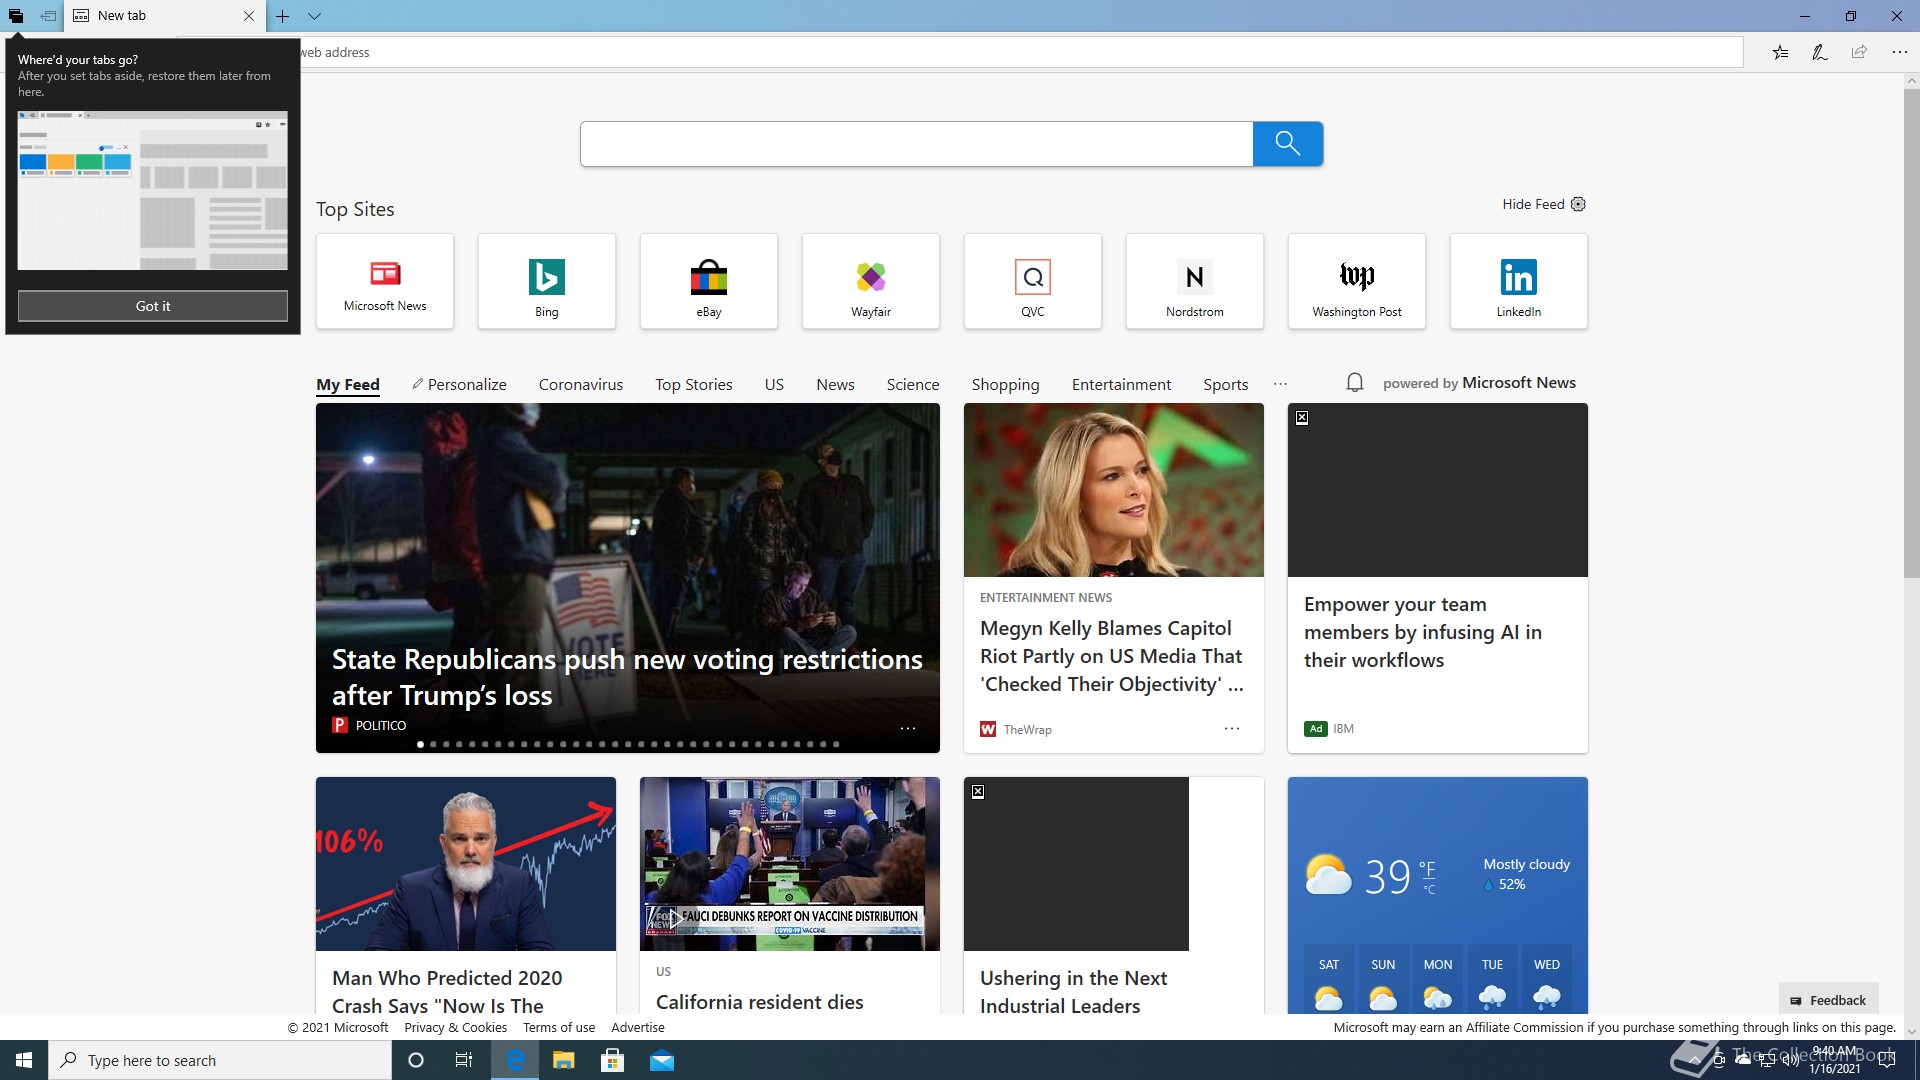Open File Explorer from taskbar
Image resolution: width=1920 pixels, height=1080 pixels.
point(564,1060)
